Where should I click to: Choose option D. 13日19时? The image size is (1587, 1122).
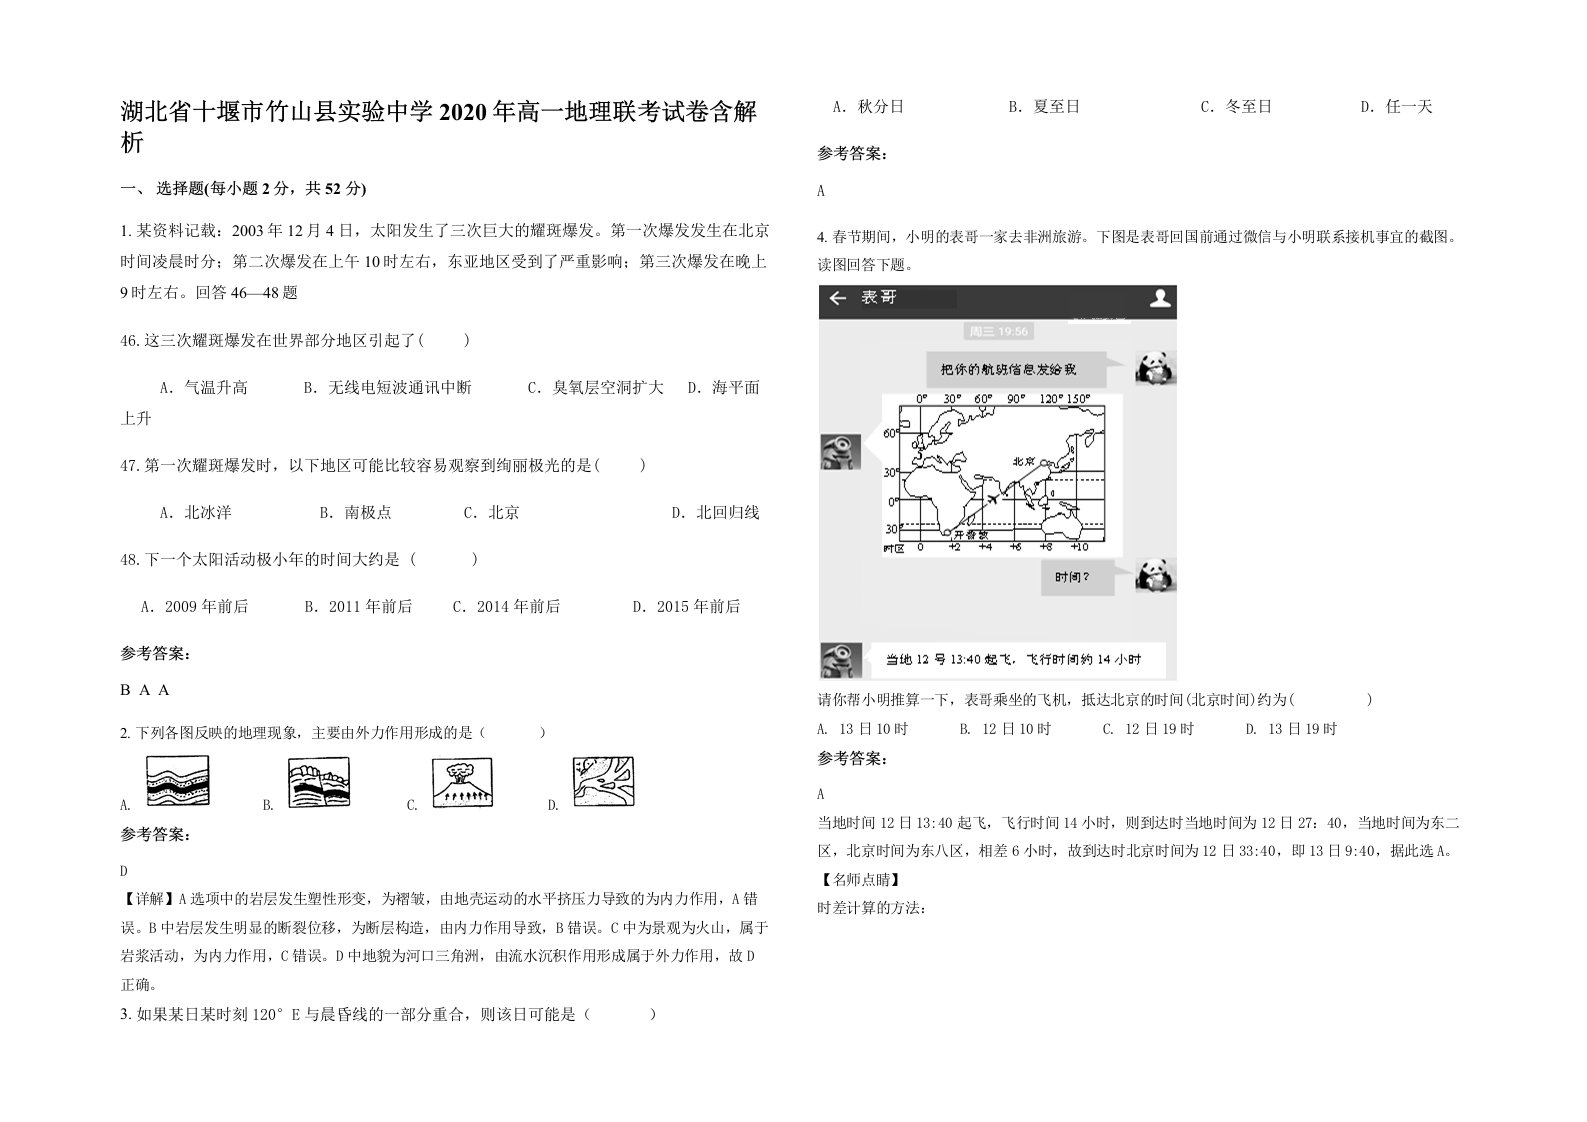1291,729
